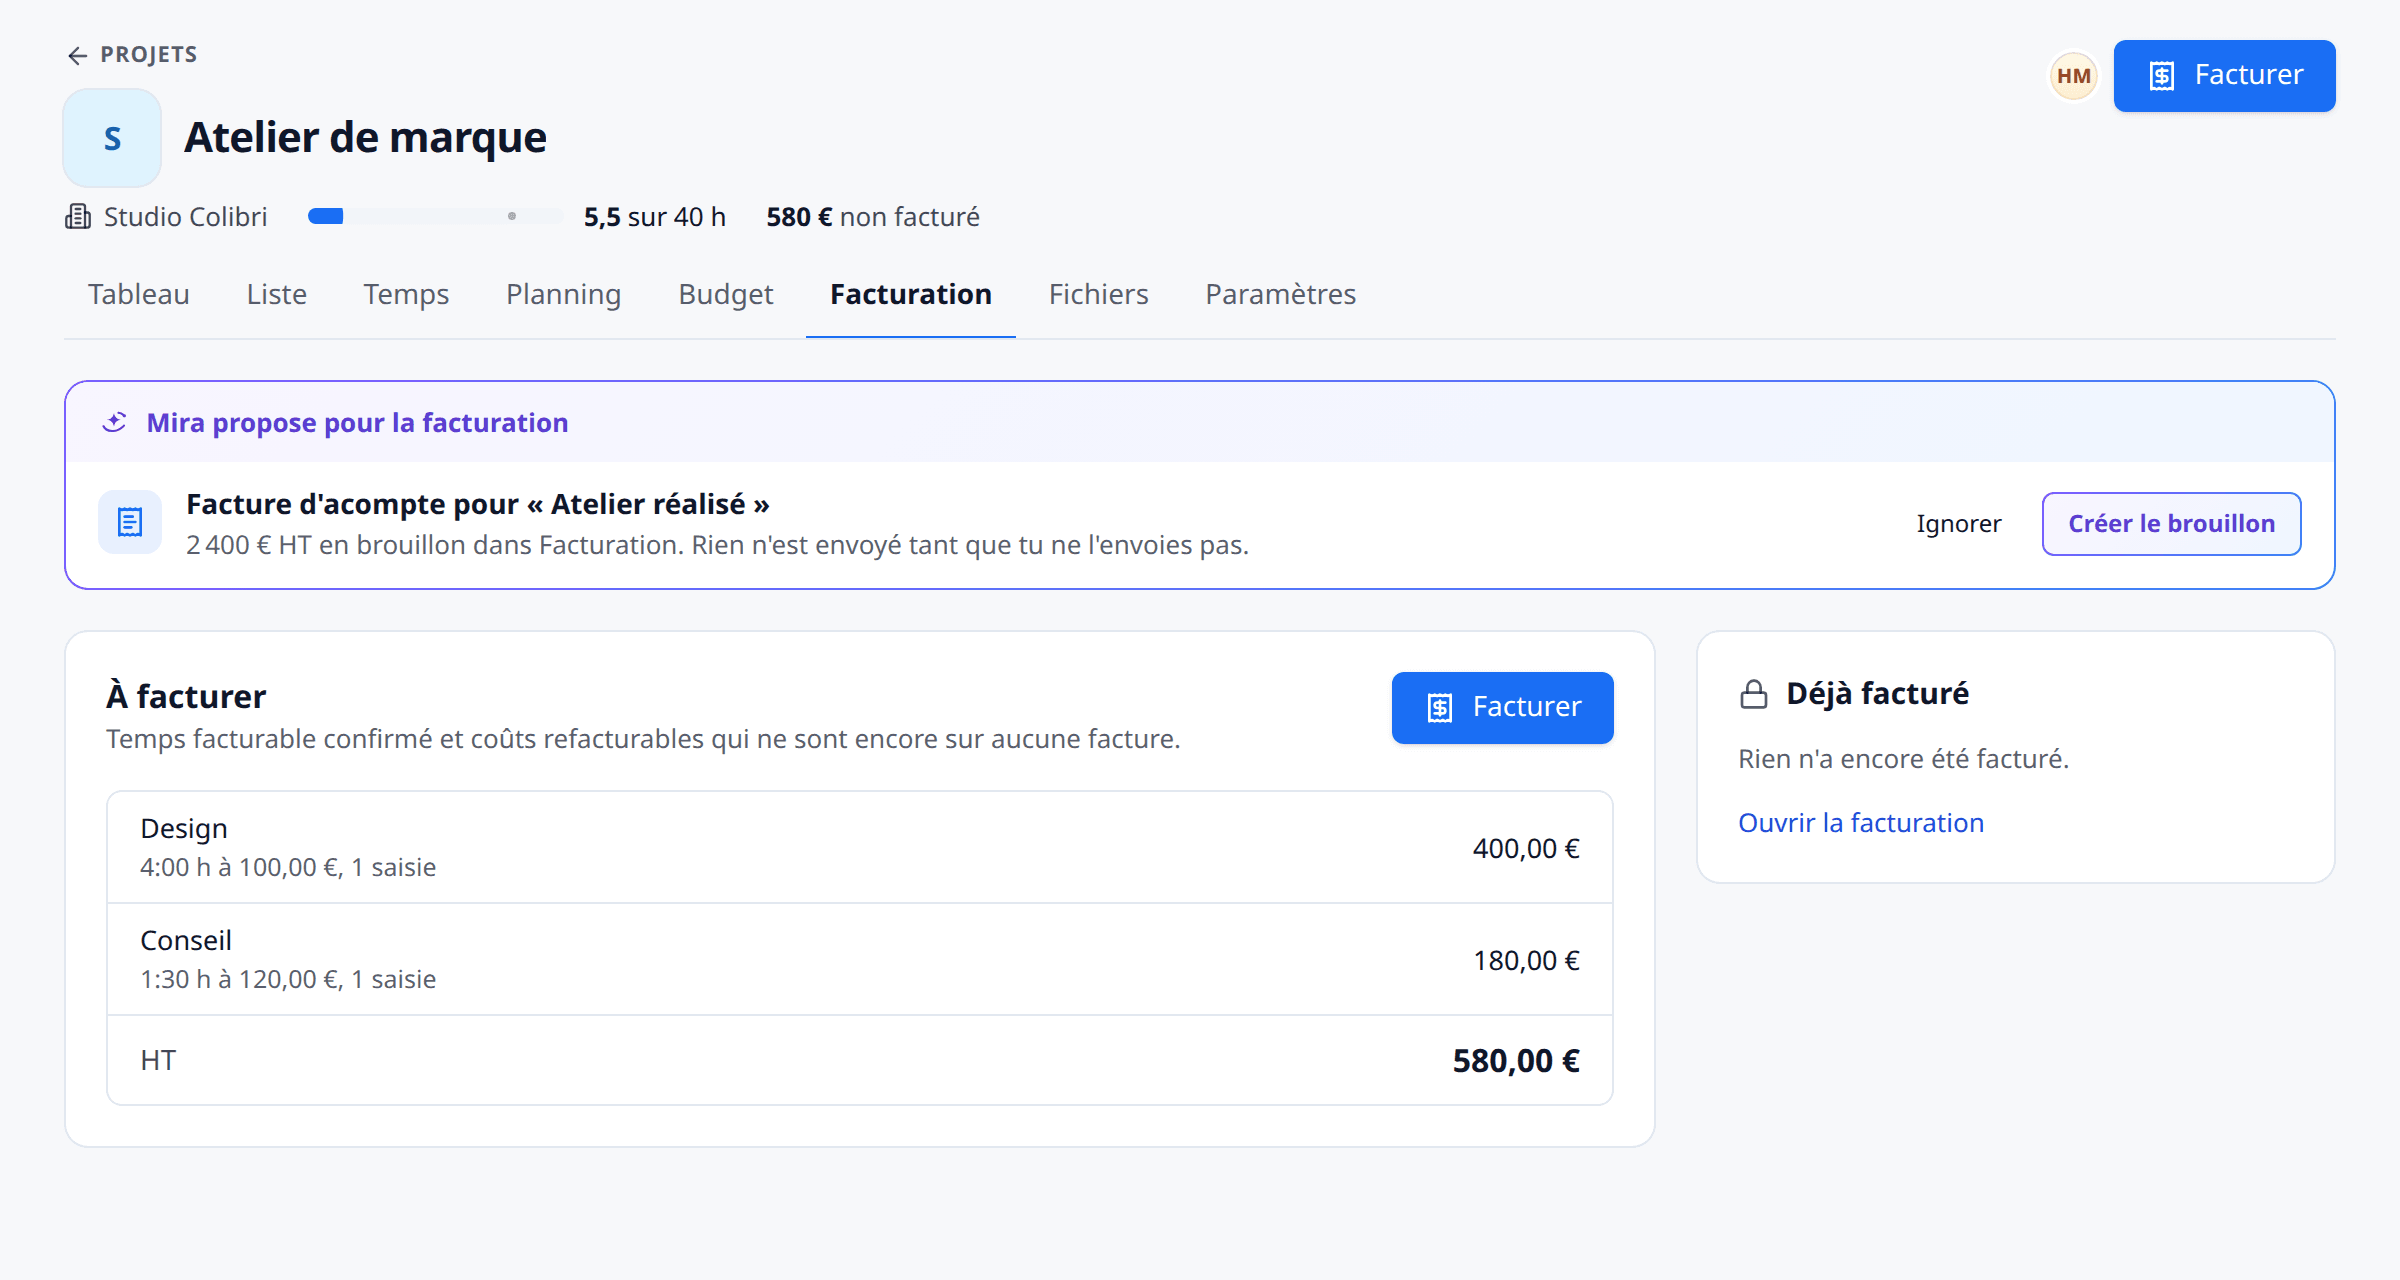
Task: Click the project S letter thumbnail
Action: (x=112, y=138)
